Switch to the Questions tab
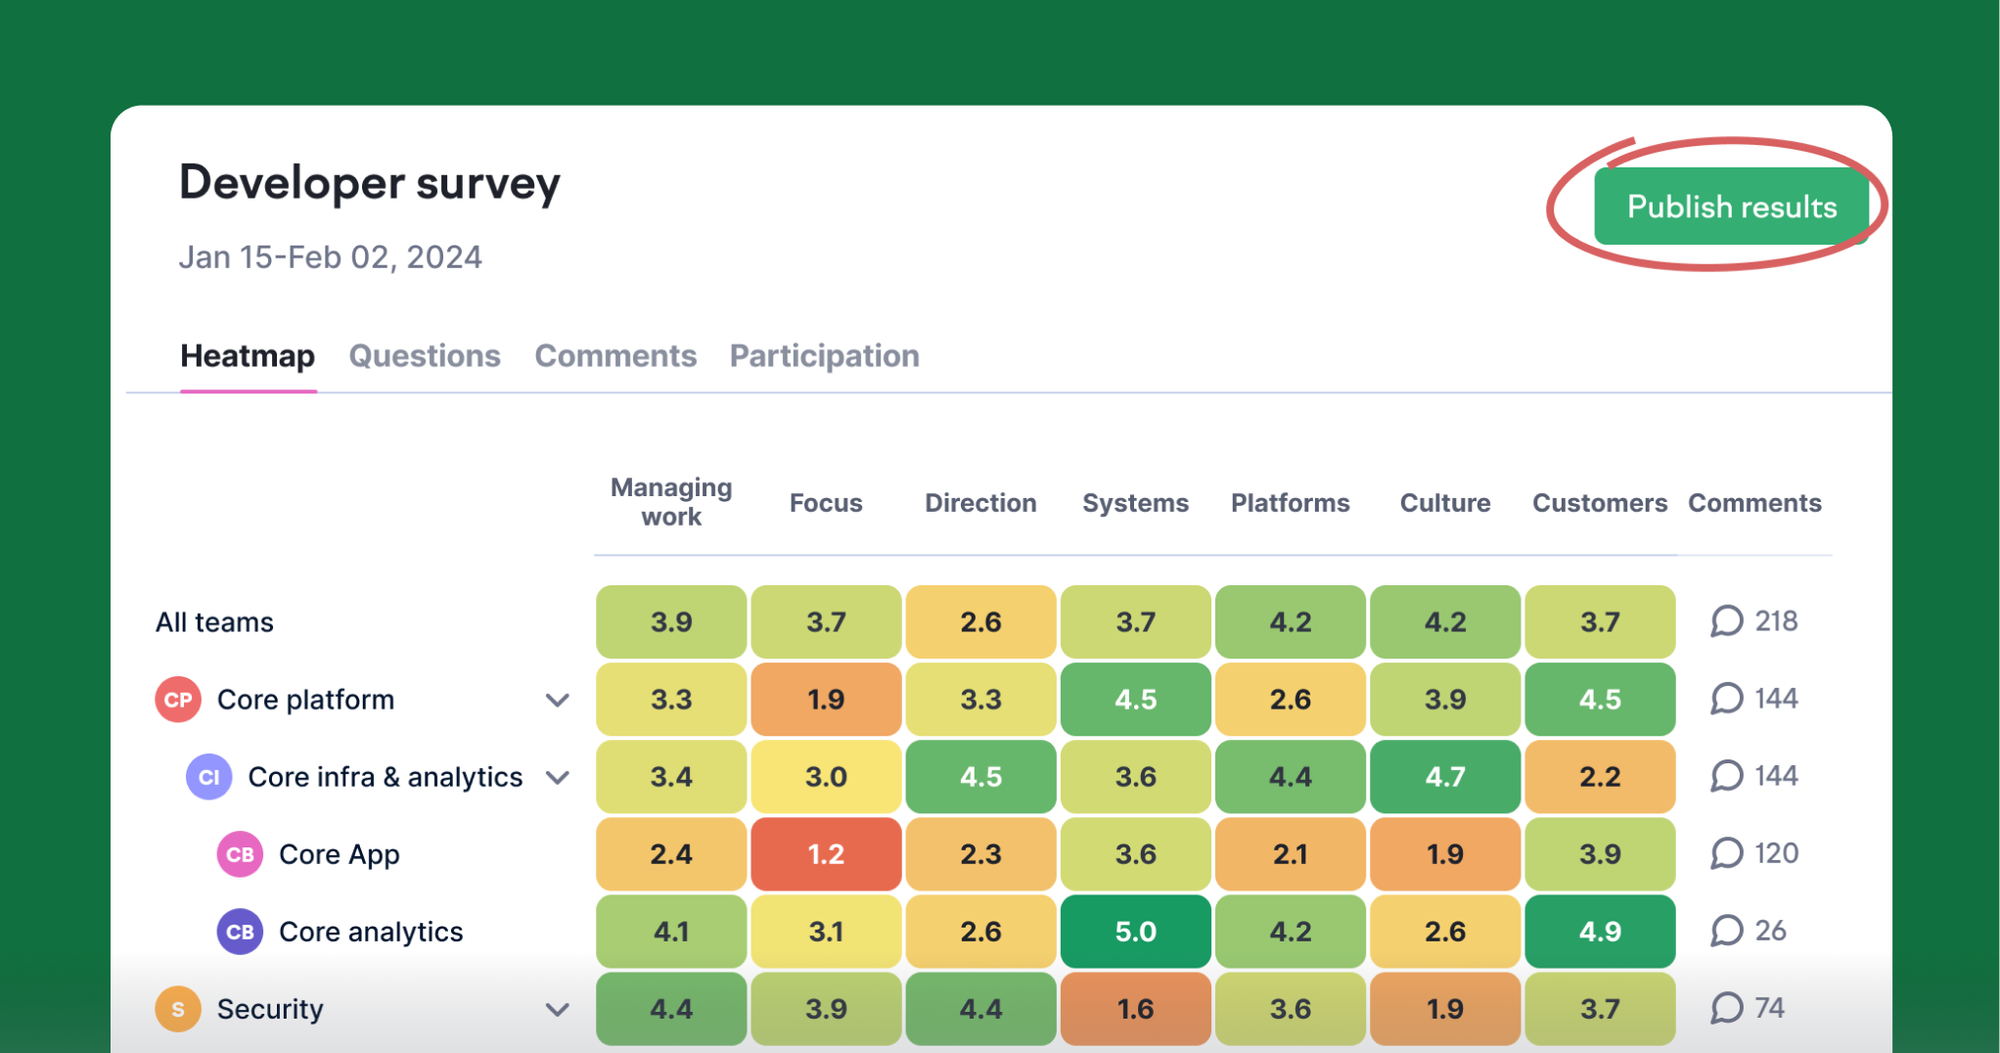Image resolution: width=2000 pixels, height=1053 pixels. [x=424, y=356]
